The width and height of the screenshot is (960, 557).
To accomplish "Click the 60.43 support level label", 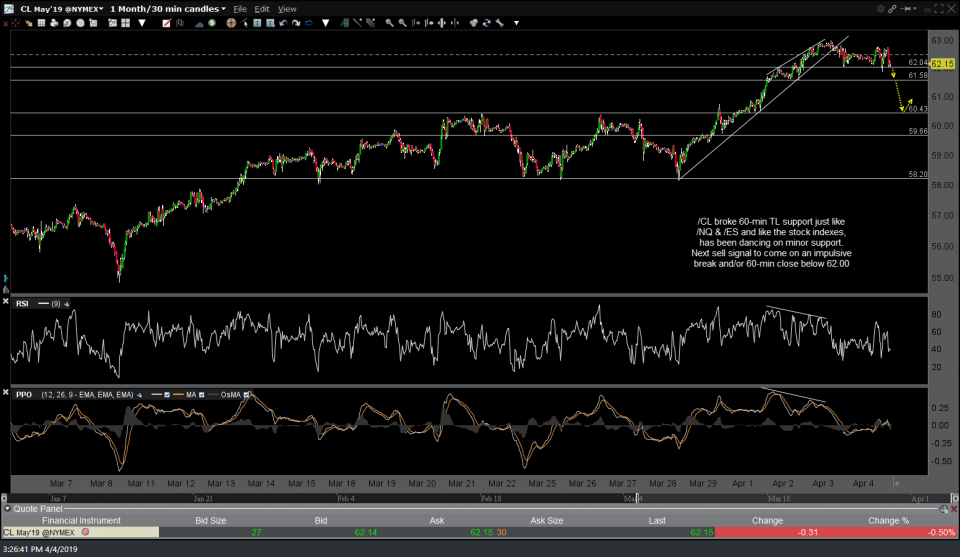I will 918,109.
